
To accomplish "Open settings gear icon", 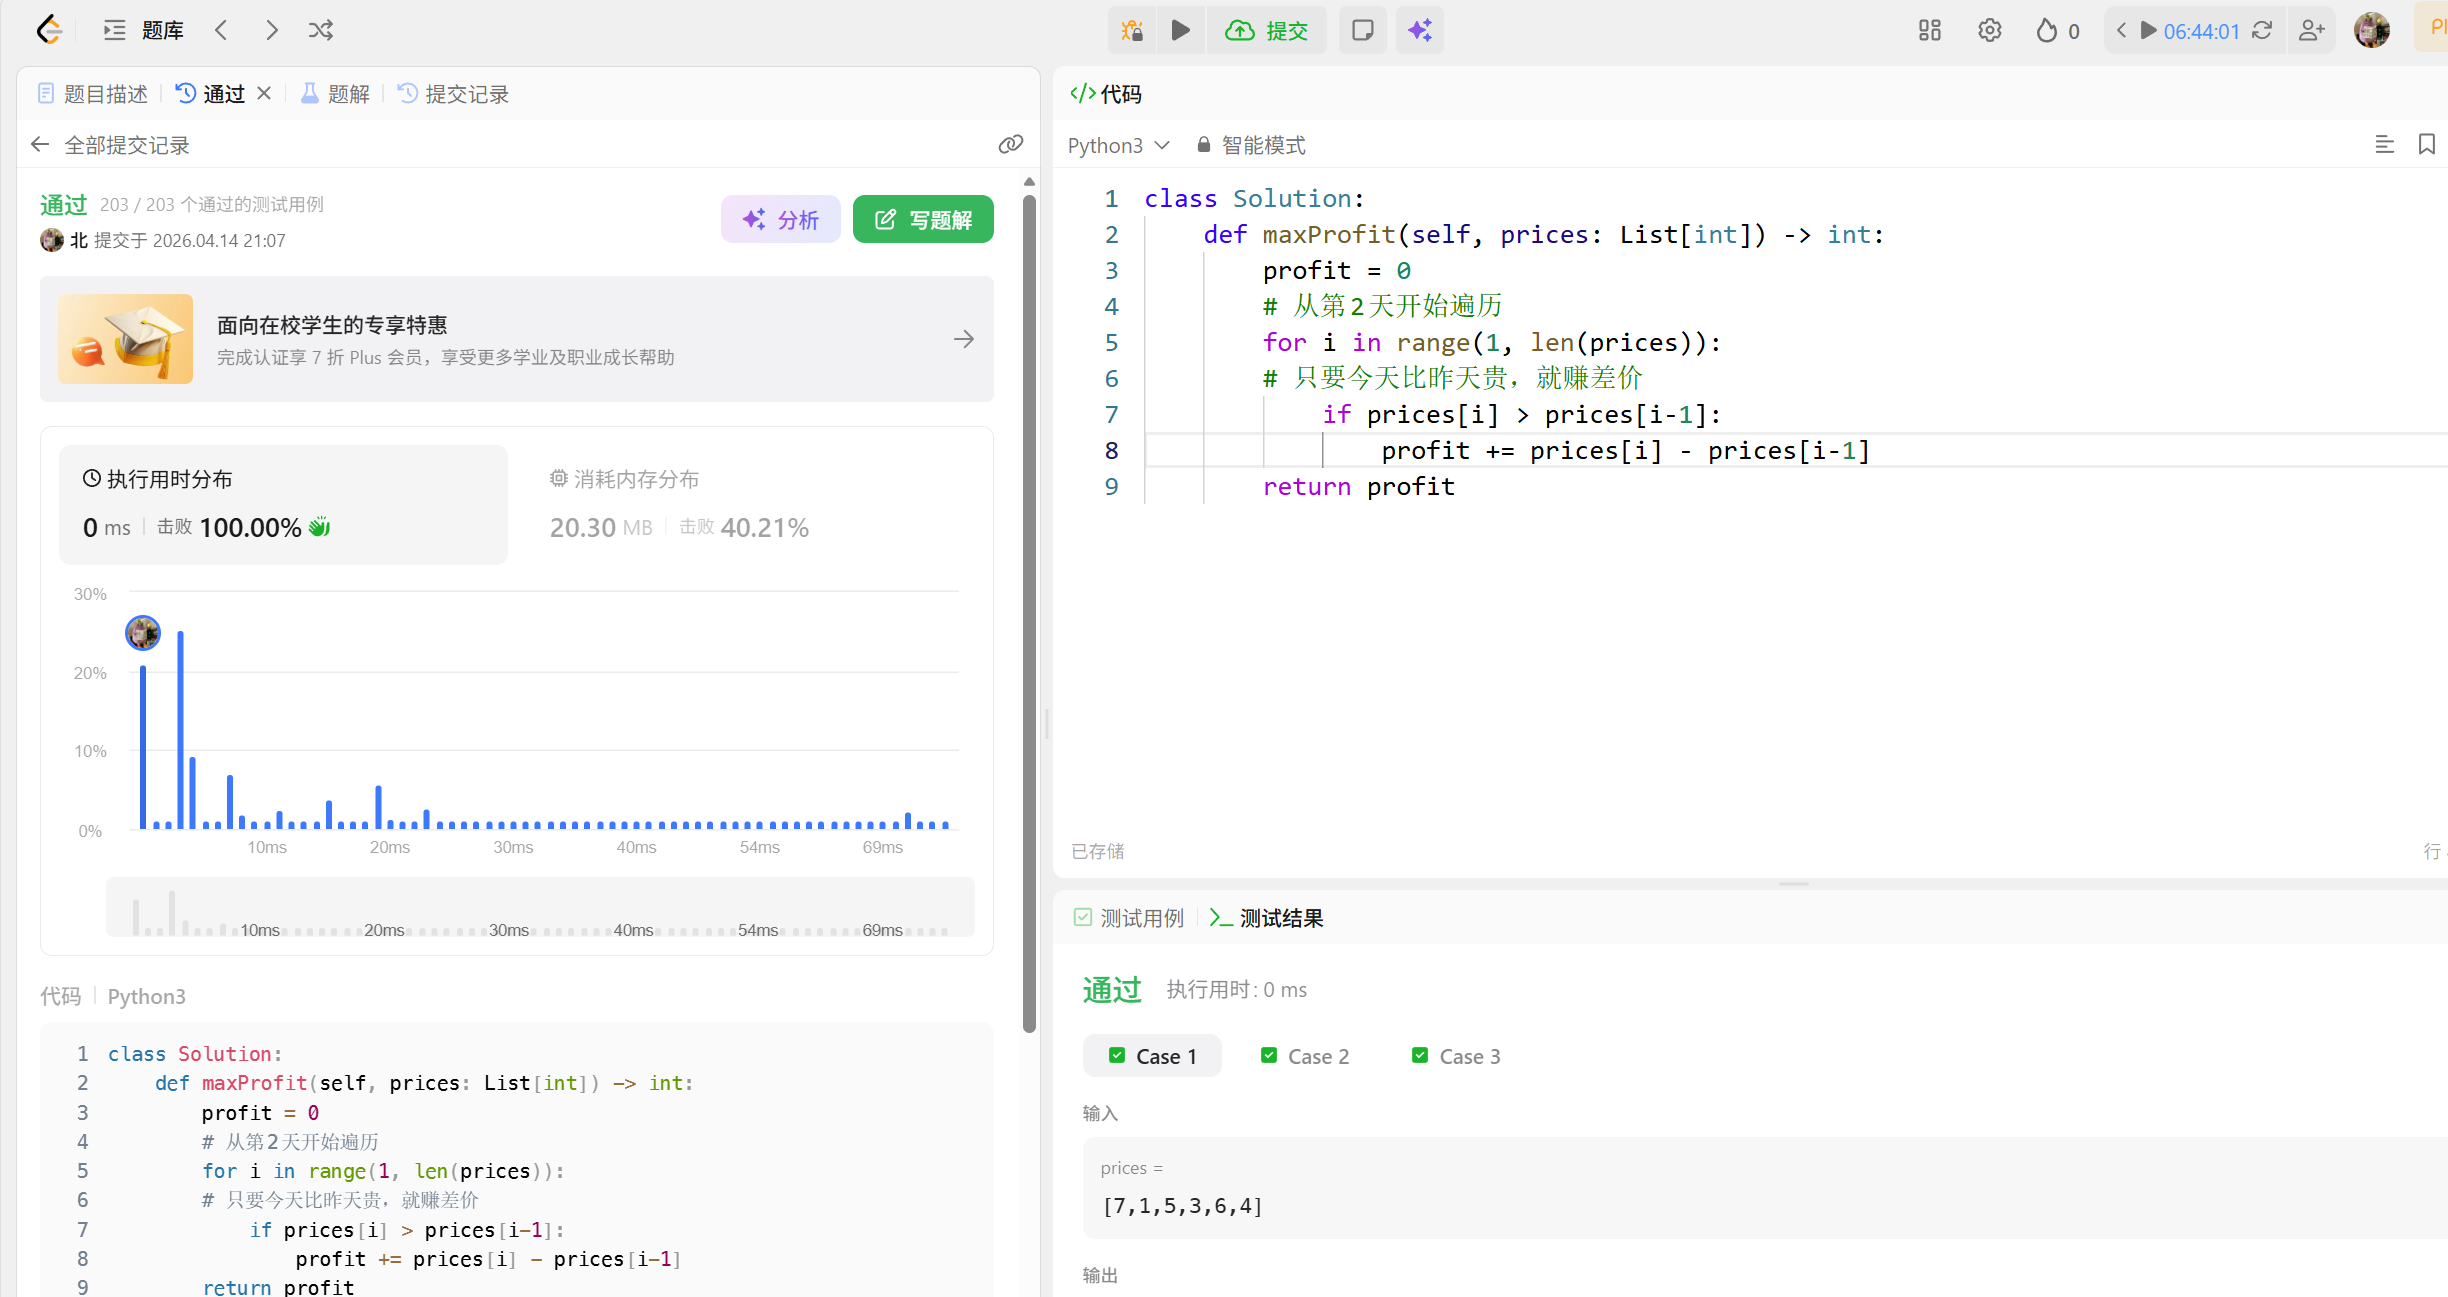I will pos(1989,30).
